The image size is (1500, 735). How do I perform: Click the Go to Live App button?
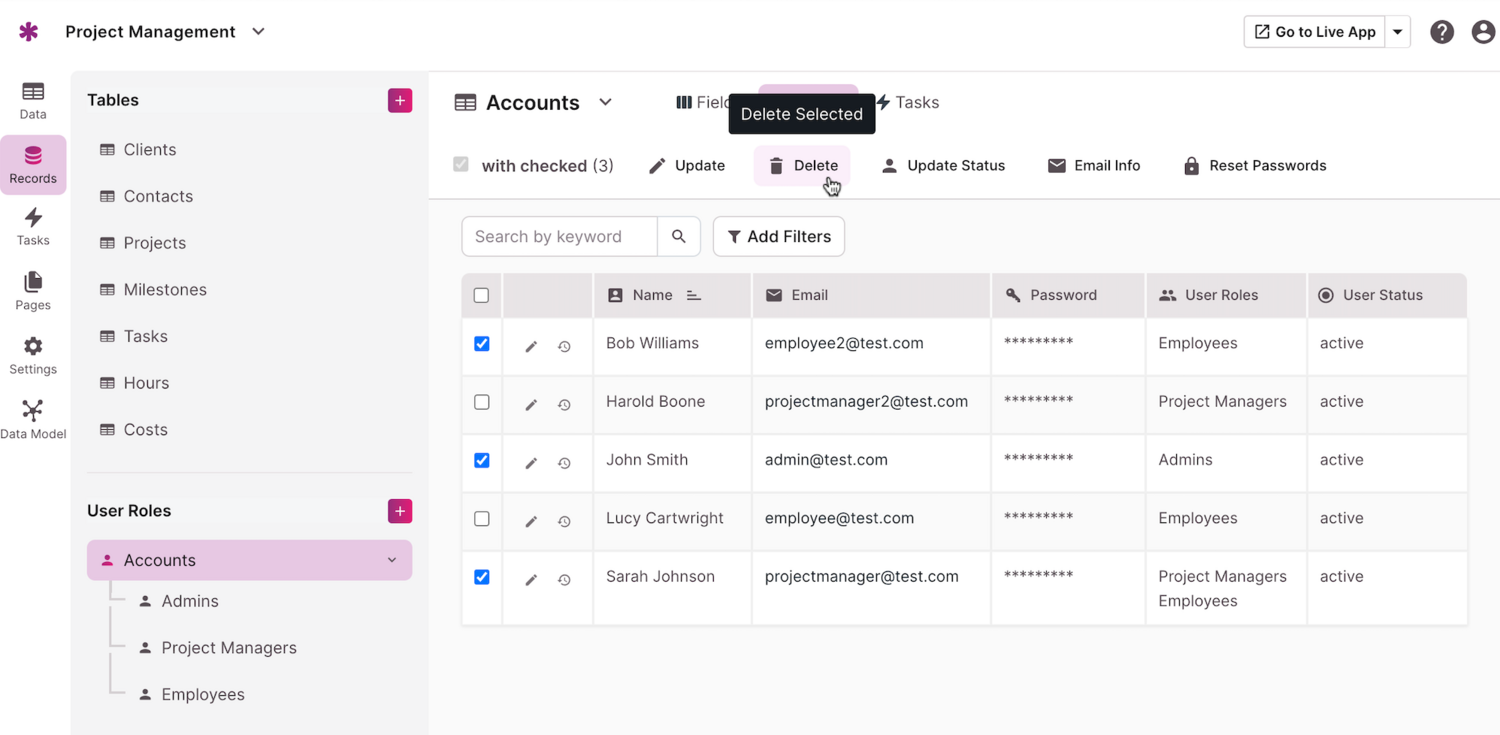tap(1313, 31)
